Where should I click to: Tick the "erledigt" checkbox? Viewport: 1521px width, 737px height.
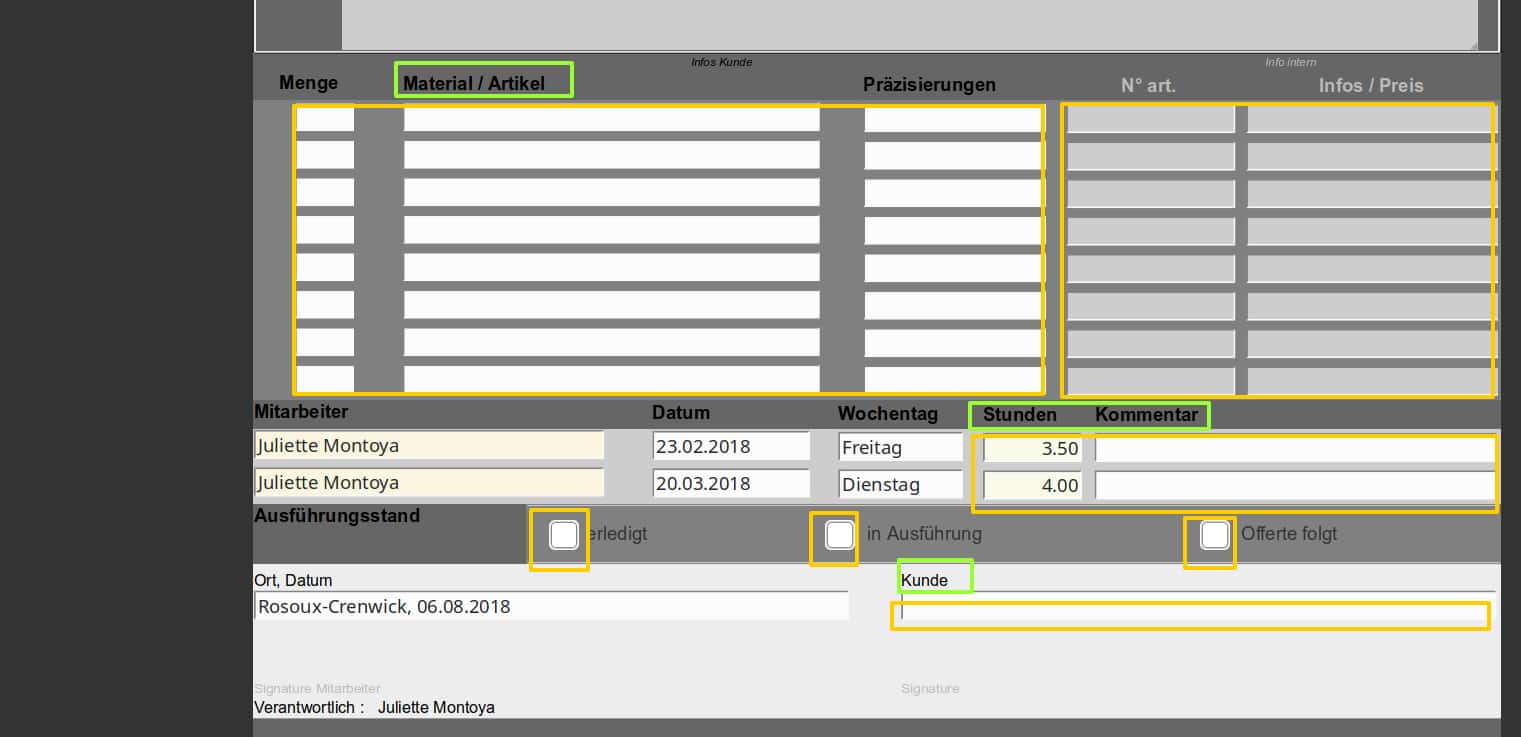[x=564, y=535]
